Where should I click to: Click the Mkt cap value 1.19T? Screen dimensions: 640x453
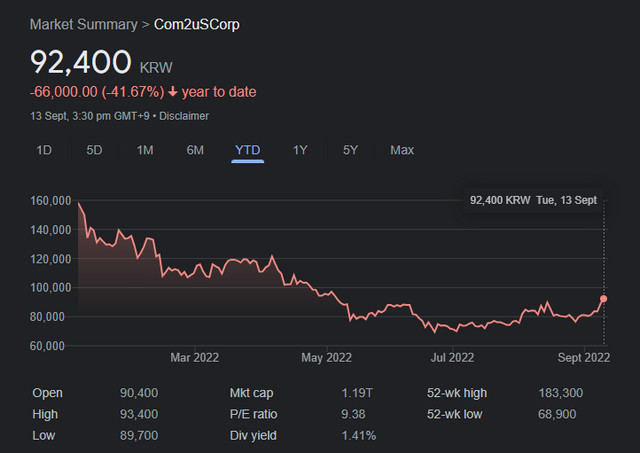(x=357, y=393)
